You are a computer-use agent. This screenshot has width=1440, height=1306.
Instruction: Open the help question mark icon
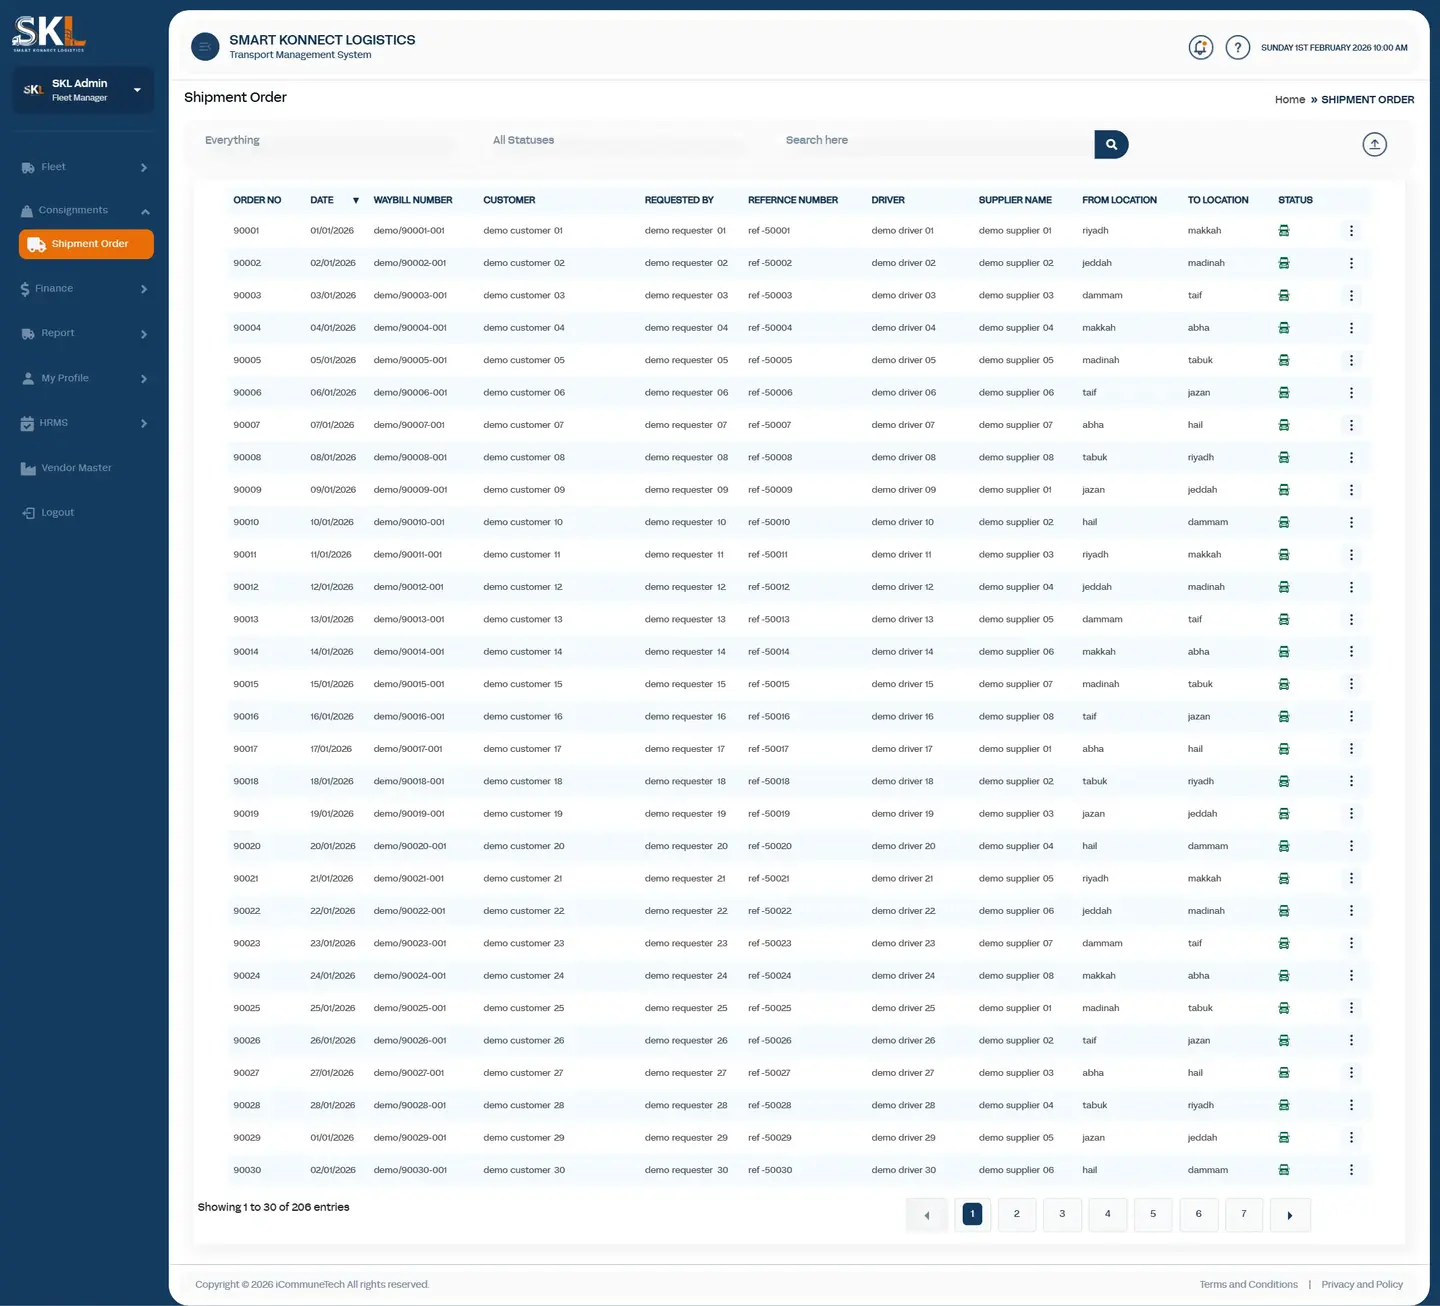pos(1238,47)
